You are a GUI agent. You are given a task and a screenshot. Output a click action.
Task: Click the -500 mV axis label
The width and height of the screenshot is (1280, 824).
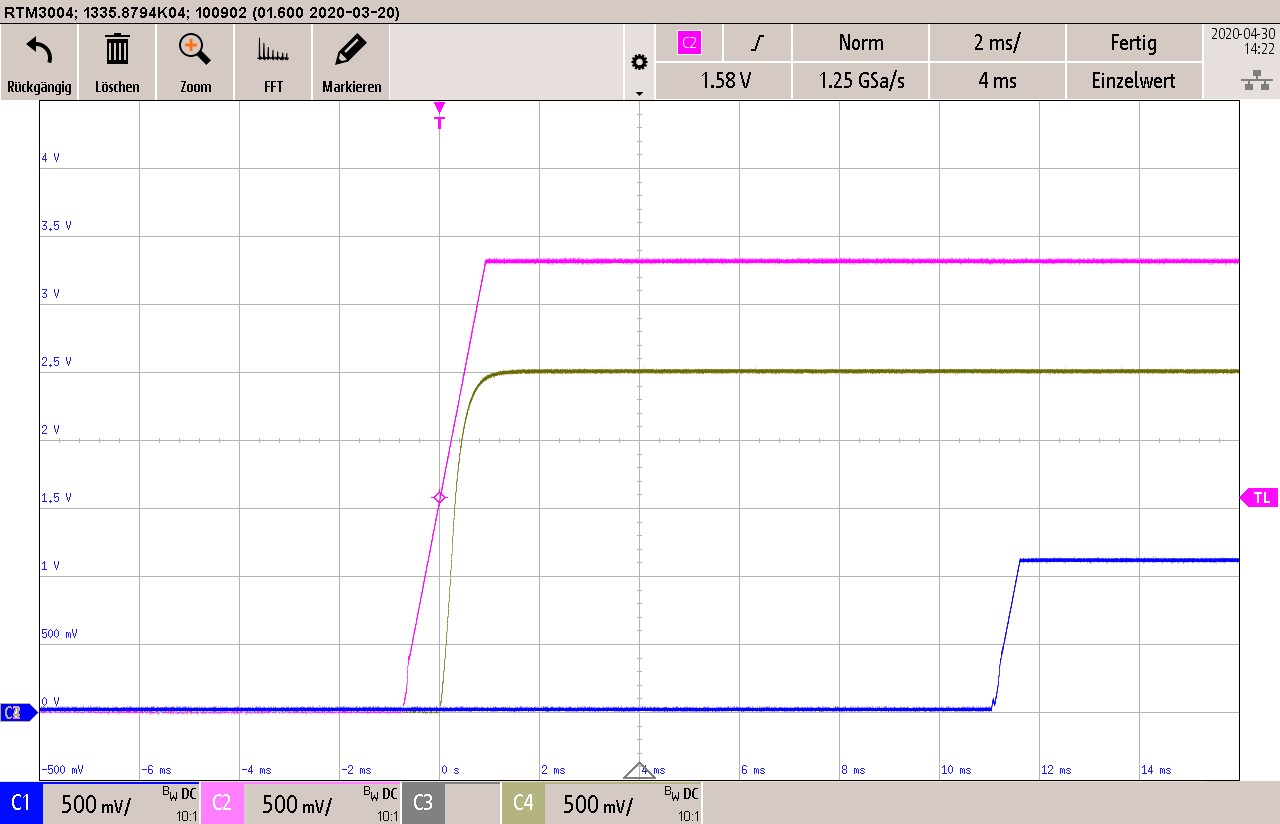click(62, 770)
